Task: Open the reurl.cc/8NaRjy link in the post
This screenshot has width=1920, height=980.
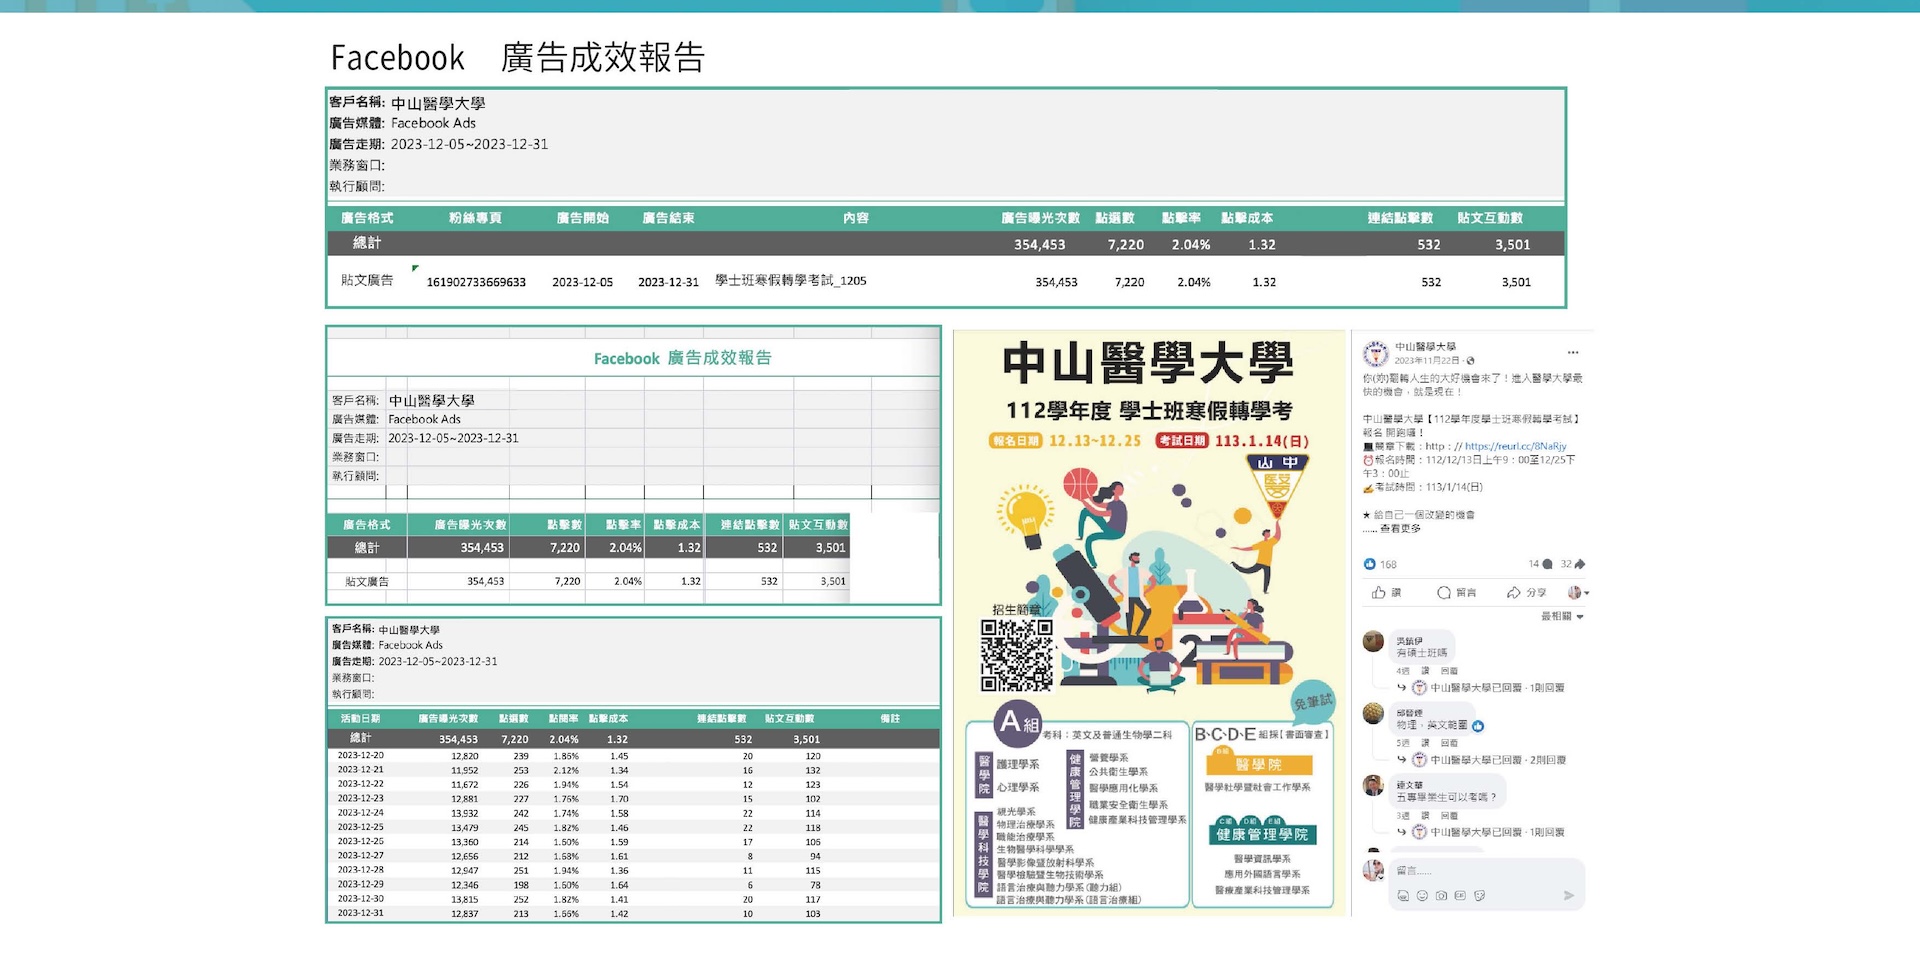Action: 1515,447
